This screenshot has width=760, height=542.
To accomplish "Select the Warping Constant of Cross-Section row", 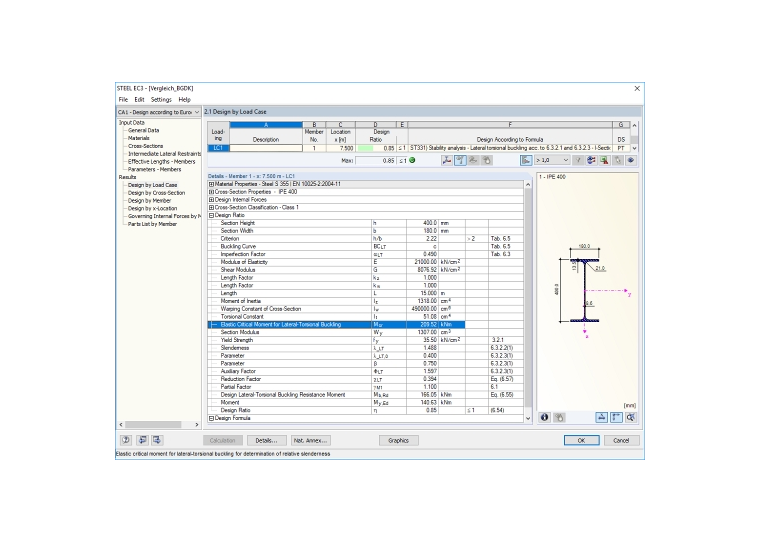I will (365, 309).
